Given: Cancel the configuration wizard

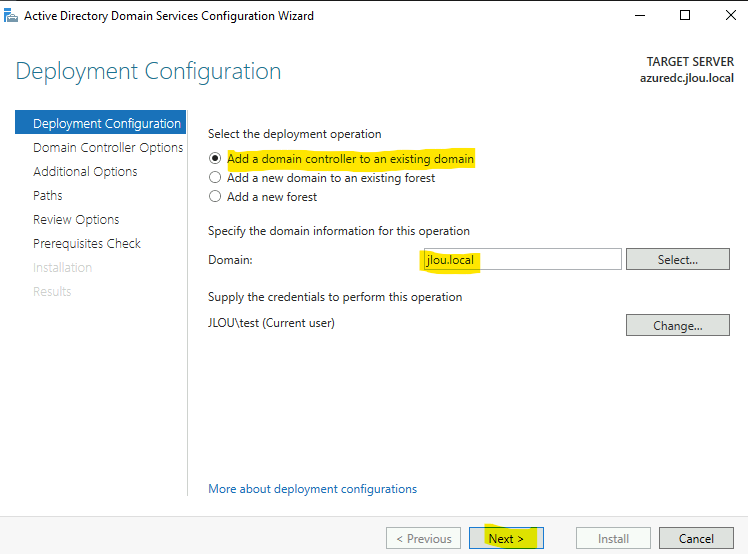Looking at the screenshot, I should [696, 538].
